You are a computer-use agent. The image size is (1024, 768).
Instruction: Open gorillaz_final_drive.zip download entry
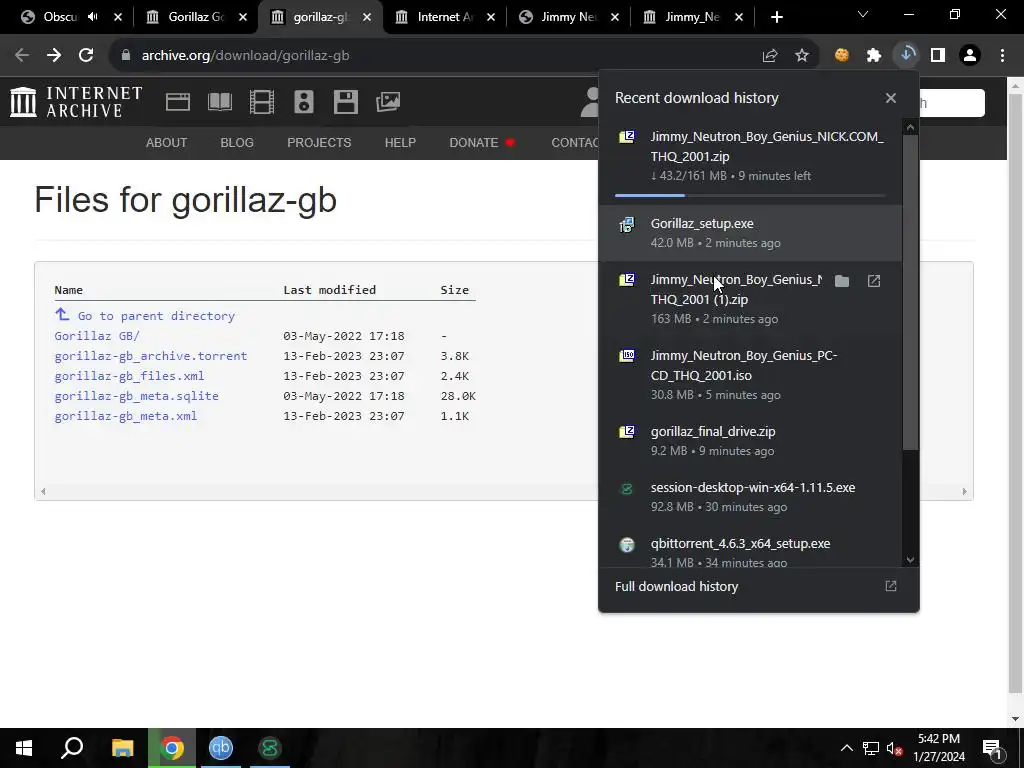(x=750, y=441)
